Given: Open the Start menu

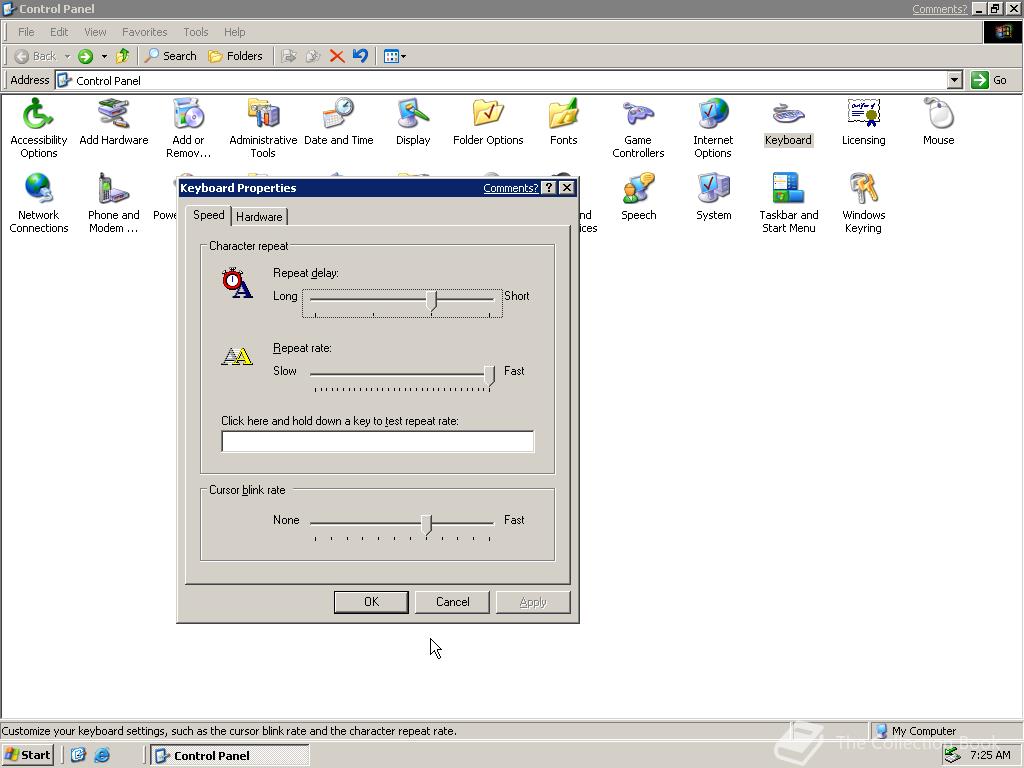Looking at the screenshot, I should (27, 755).
